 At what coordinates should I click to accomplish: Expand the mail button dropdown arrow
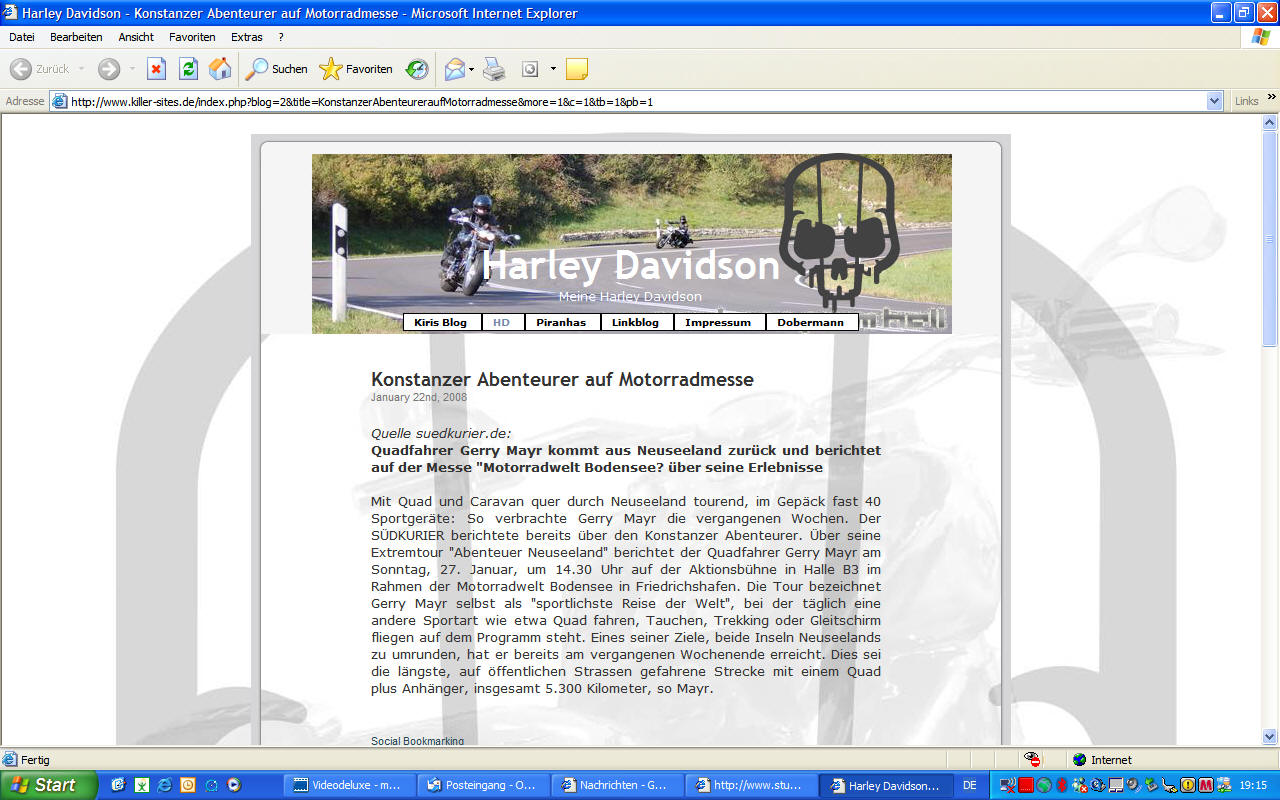click(472, 69)
